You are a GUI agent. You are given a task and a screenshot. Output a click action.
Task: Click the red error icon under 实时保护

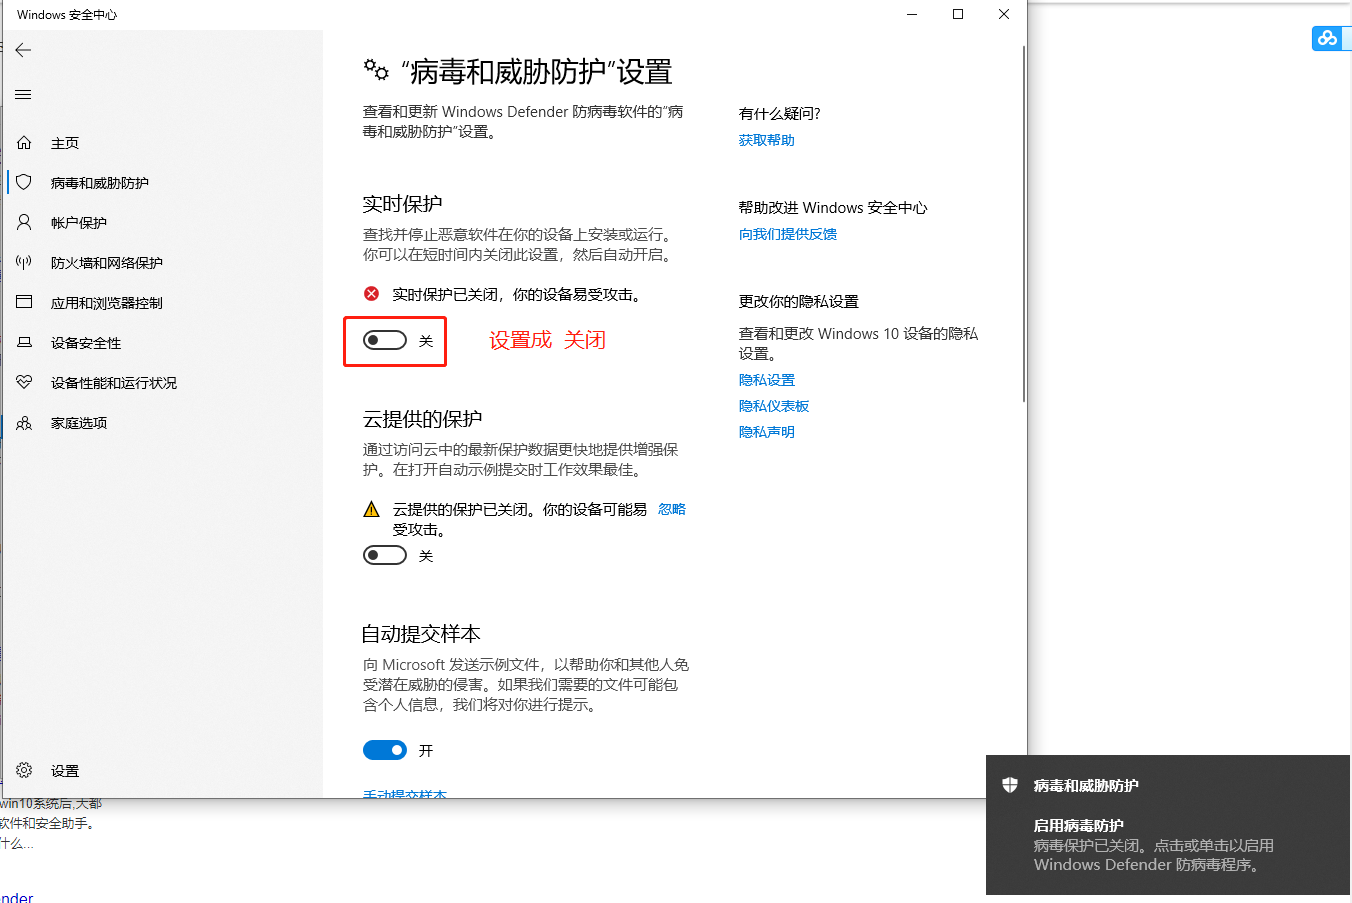pos(371,294)
